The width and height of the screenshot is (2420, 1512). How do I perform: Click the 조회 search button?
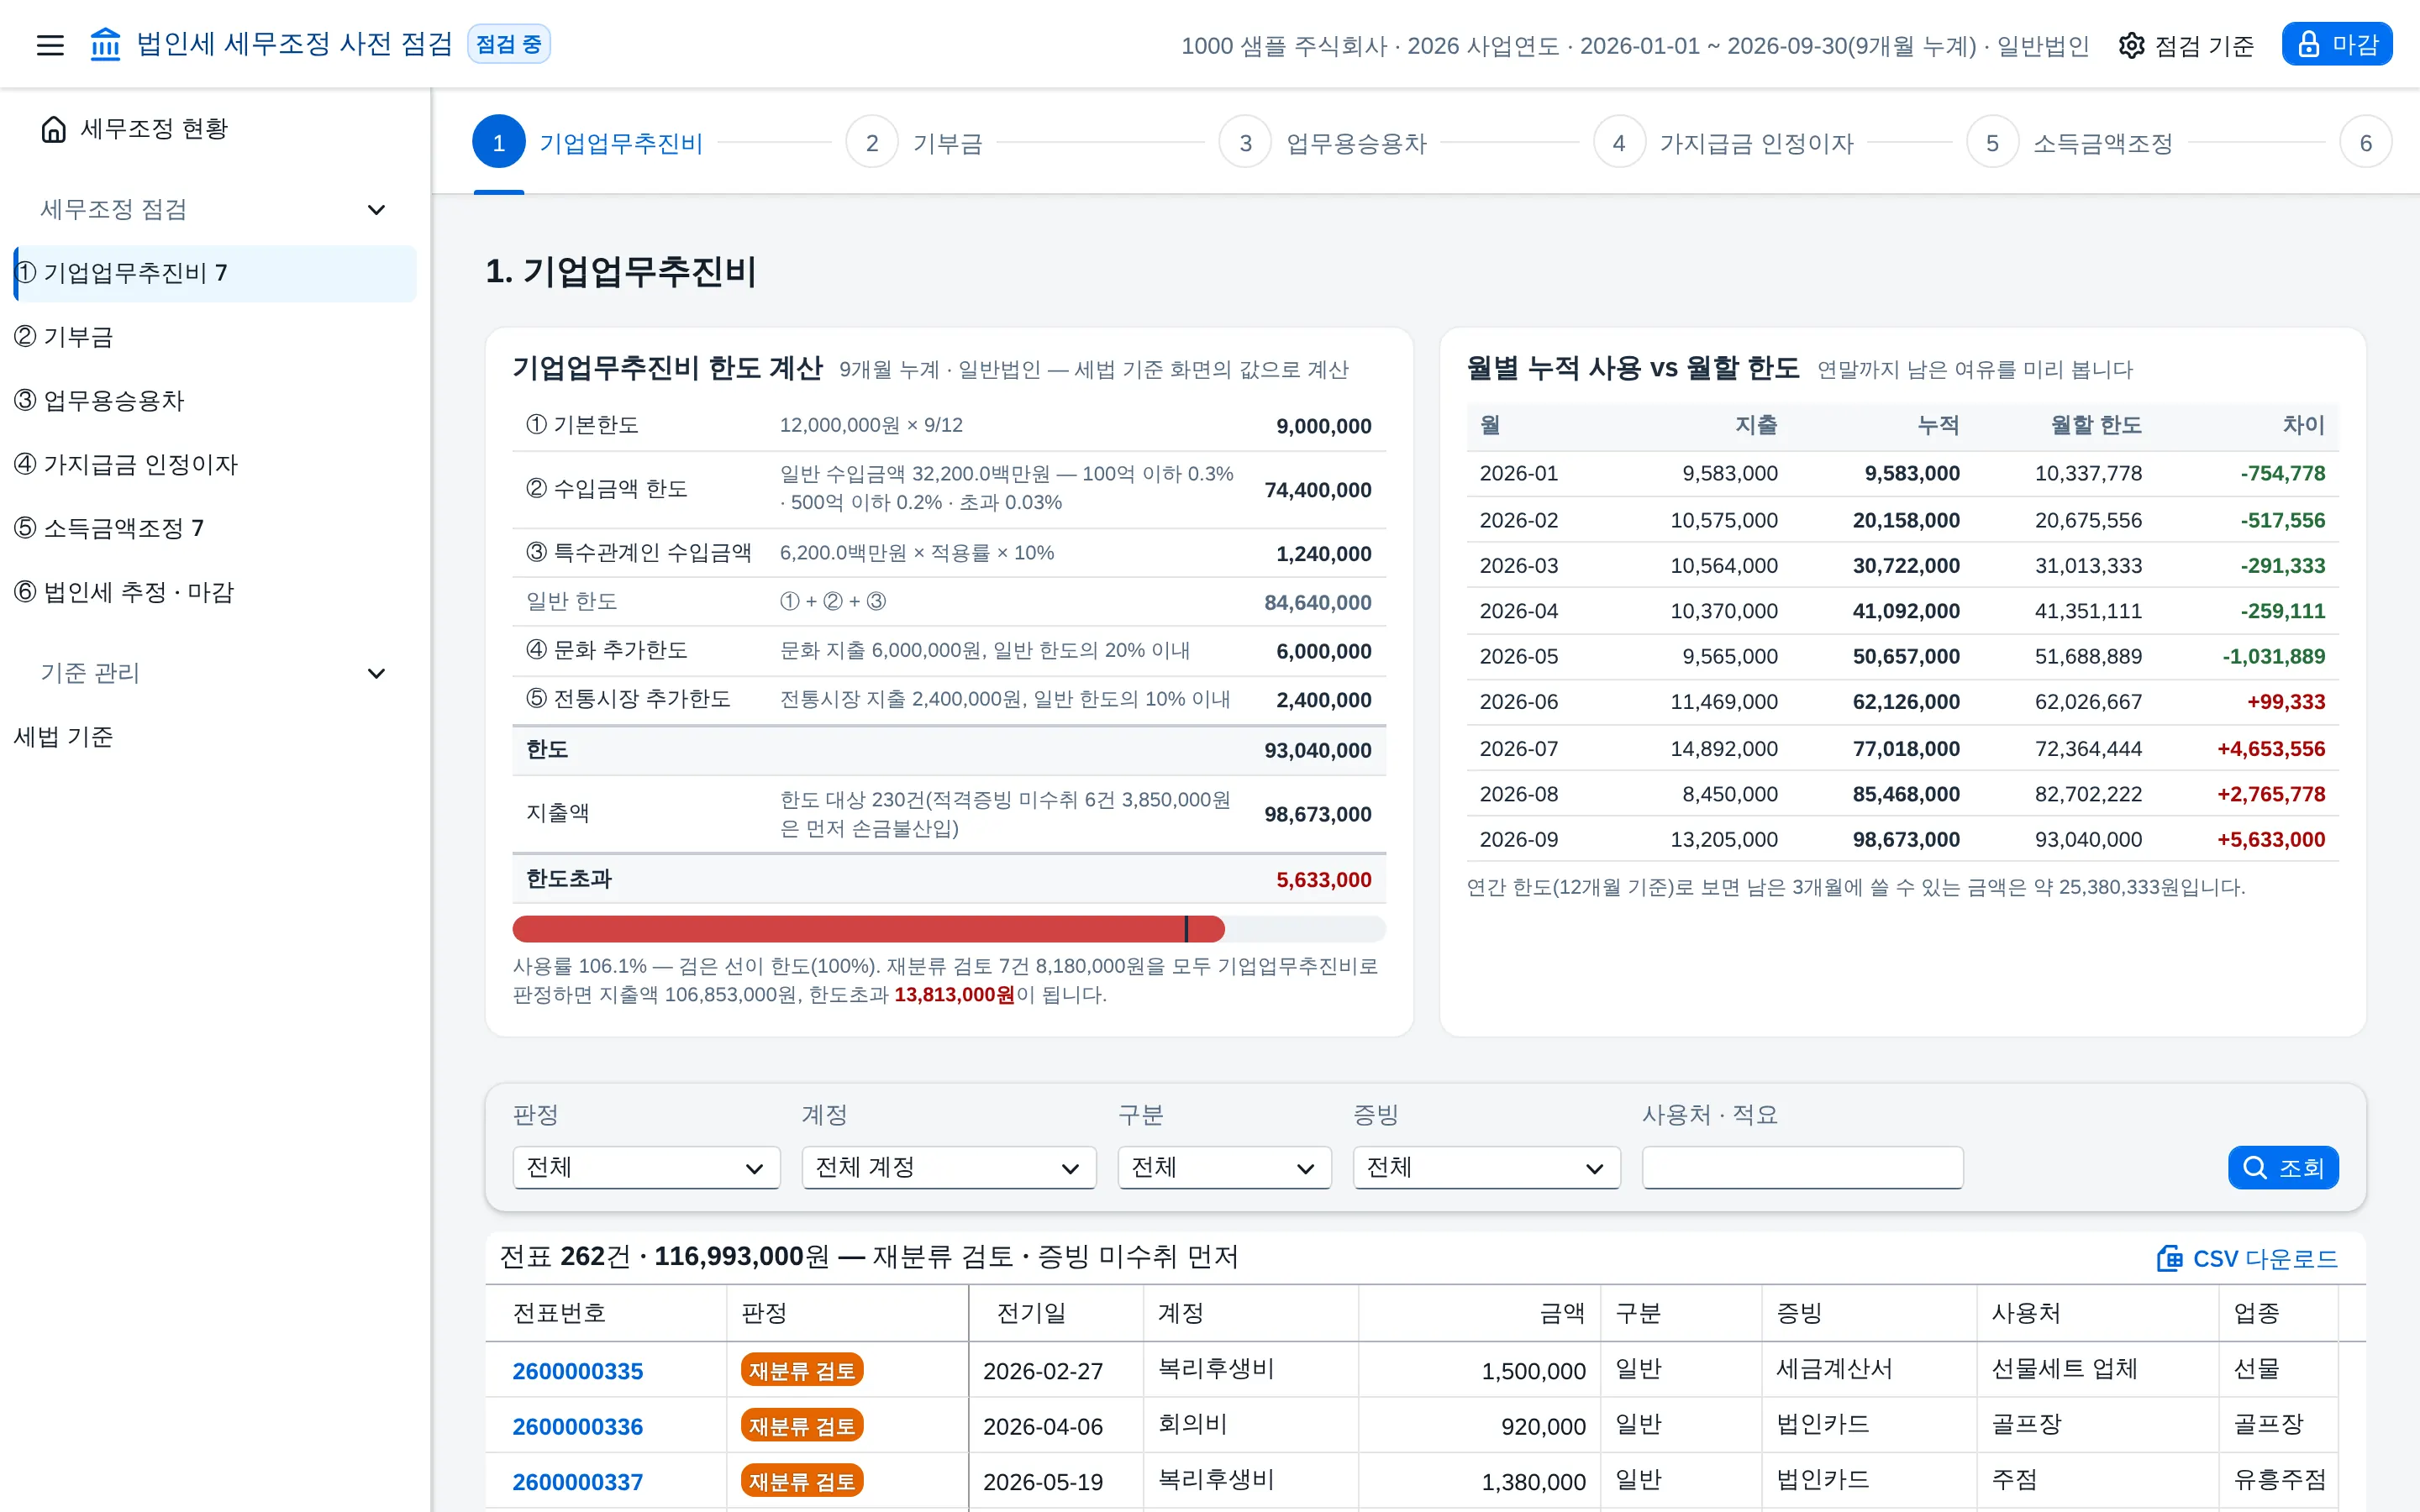2283,1168
